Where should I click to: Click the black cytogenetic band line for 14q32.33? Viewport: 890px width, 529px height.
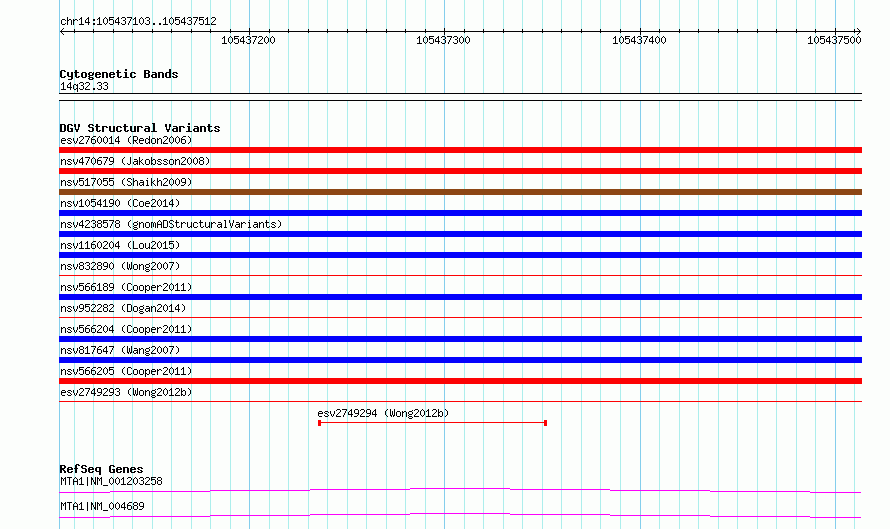[460, 97]
